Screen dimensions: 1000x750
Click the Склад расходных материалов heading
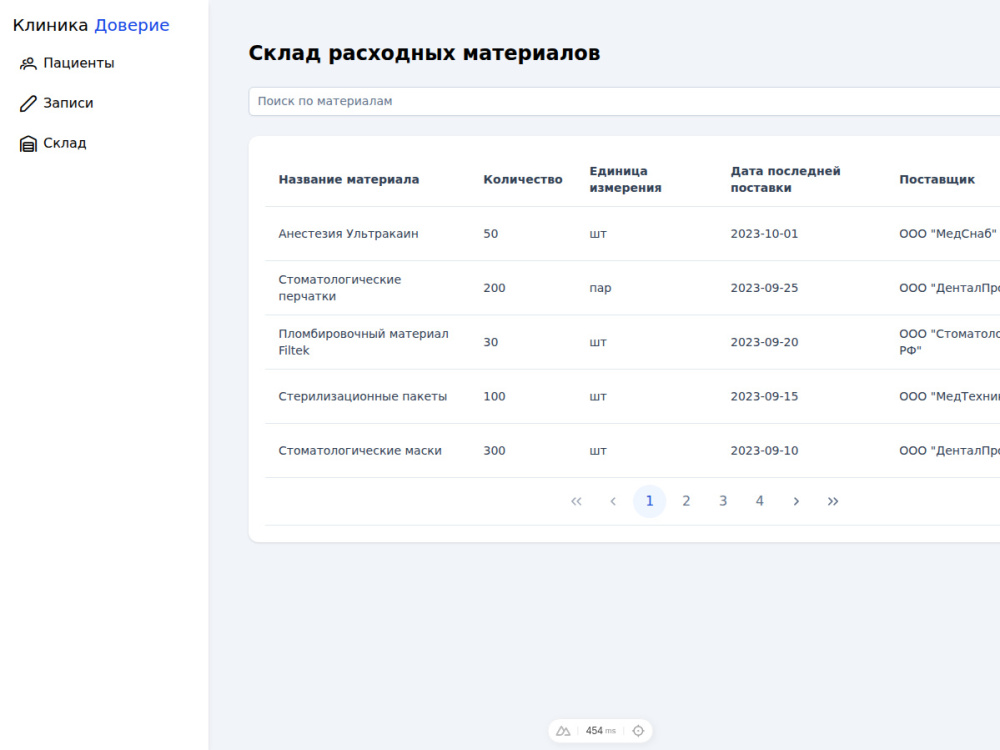pyautogui.click(x=424, y=53)
